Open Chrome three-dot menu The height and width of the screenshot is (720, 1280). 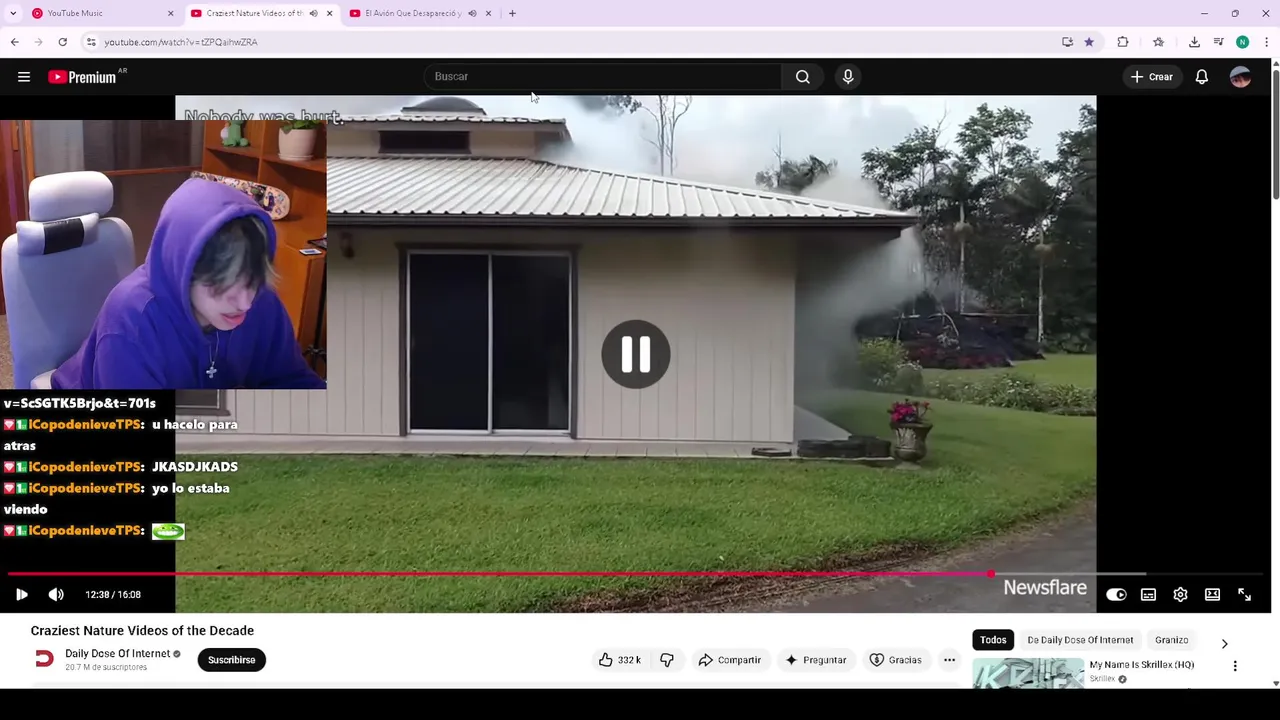click(x=1266, y=42)
